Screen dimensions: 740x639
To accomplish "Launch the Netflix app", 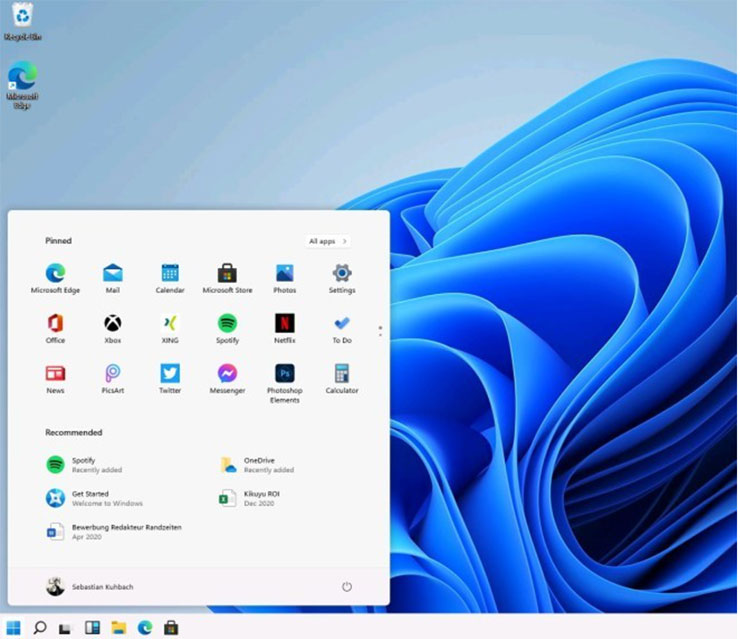I will (x=285, y=329).
